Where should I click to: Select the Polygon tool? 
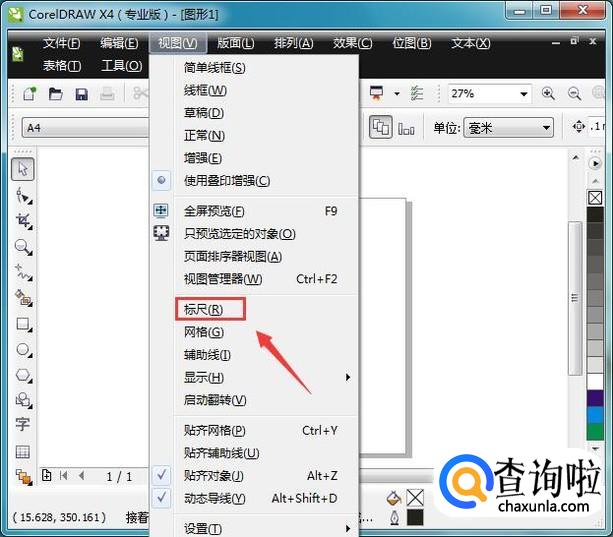tap(23, 375)
